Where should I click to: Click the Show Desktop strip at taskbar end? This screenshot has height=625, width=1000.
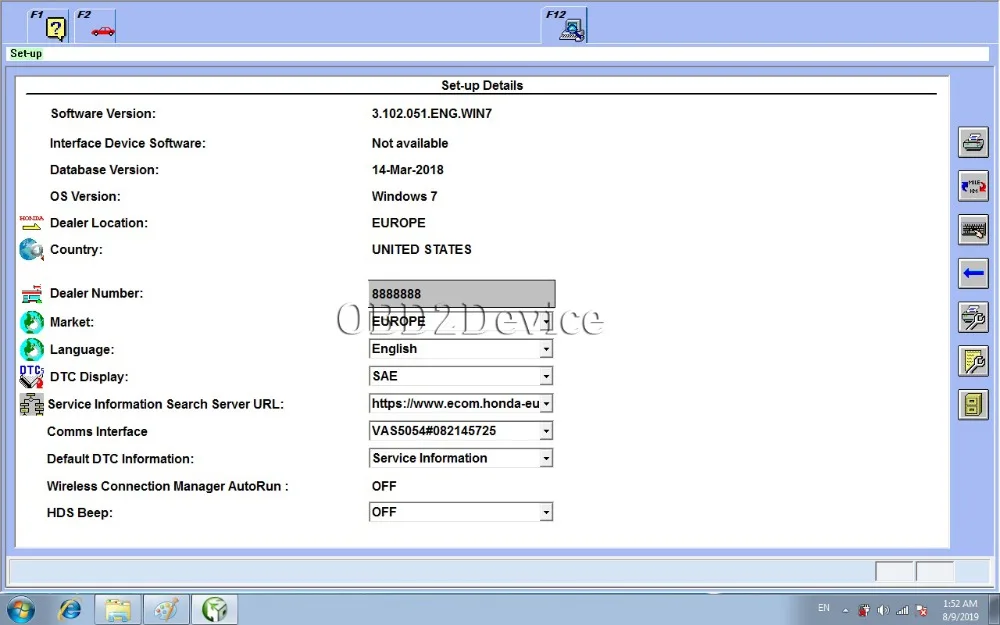[994, 610]
